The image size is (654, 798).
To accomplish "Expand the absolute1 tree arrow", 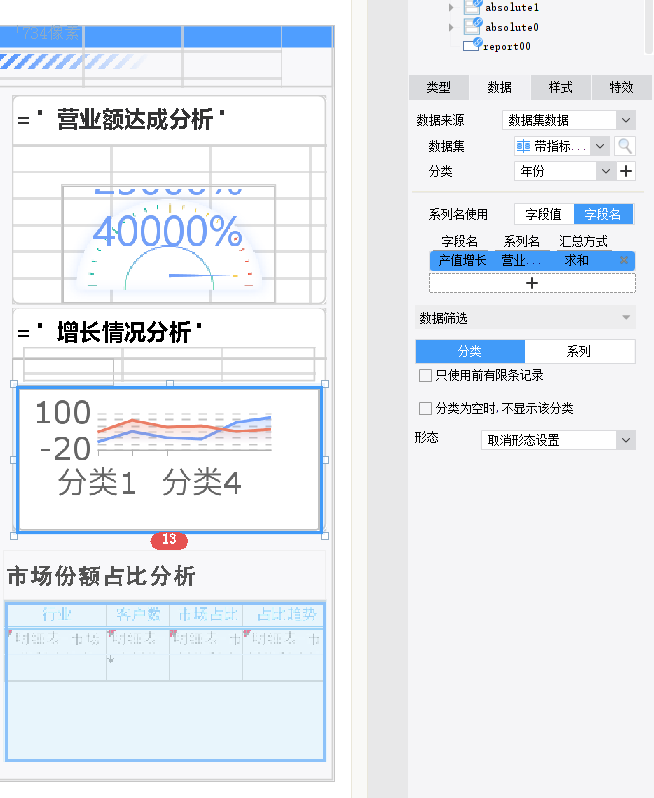I will coord(451,8).
